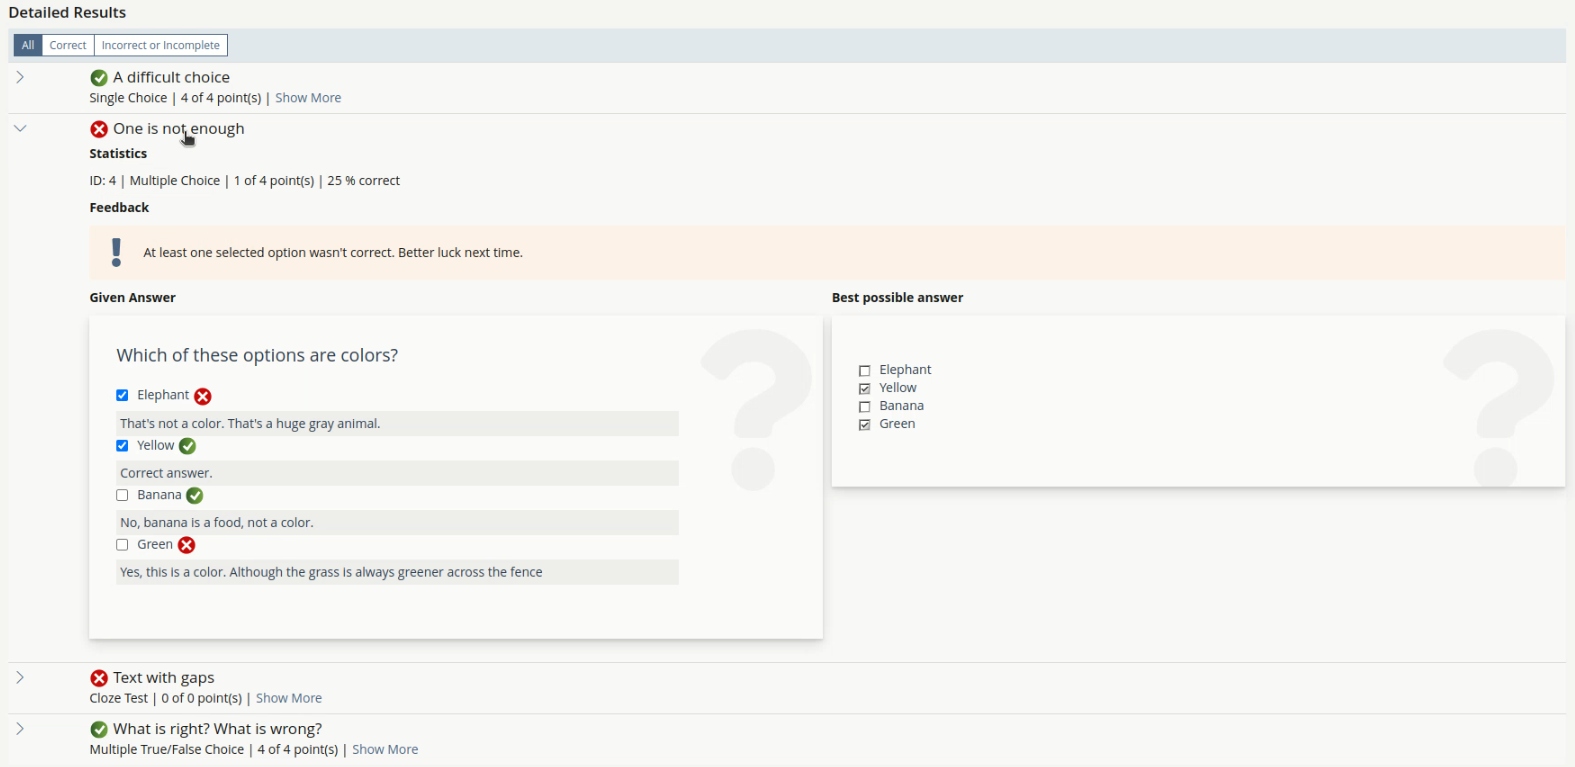Click red X icon next to Green option

pos(187,545)
